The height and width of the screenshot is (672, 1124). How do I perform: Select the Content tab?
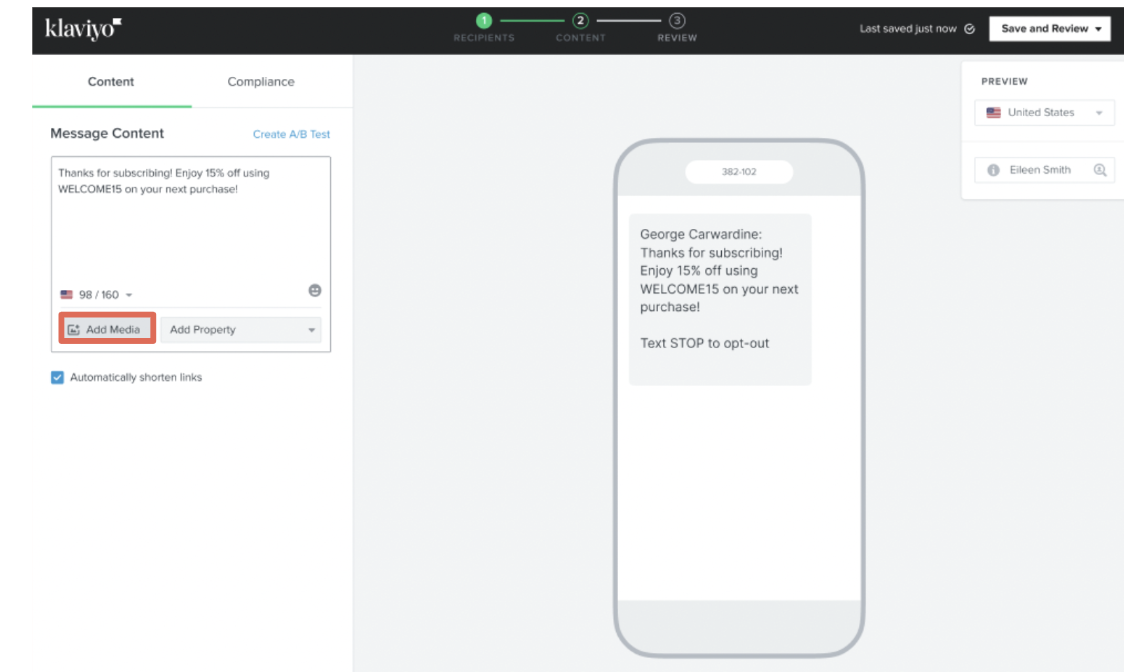[x=110, y=82]
